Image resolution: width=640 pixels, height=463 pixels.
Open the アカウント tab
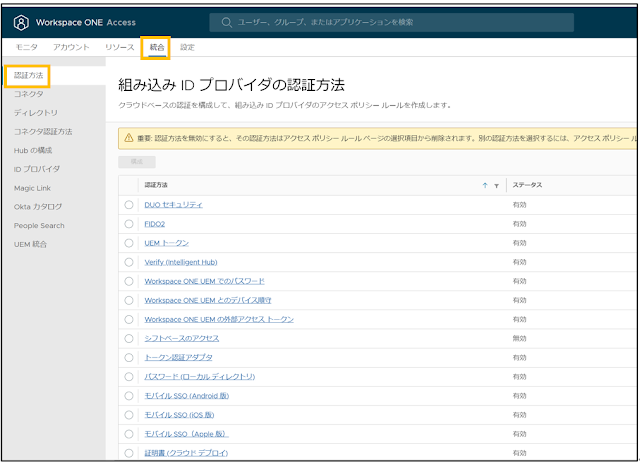coord(71,47)
